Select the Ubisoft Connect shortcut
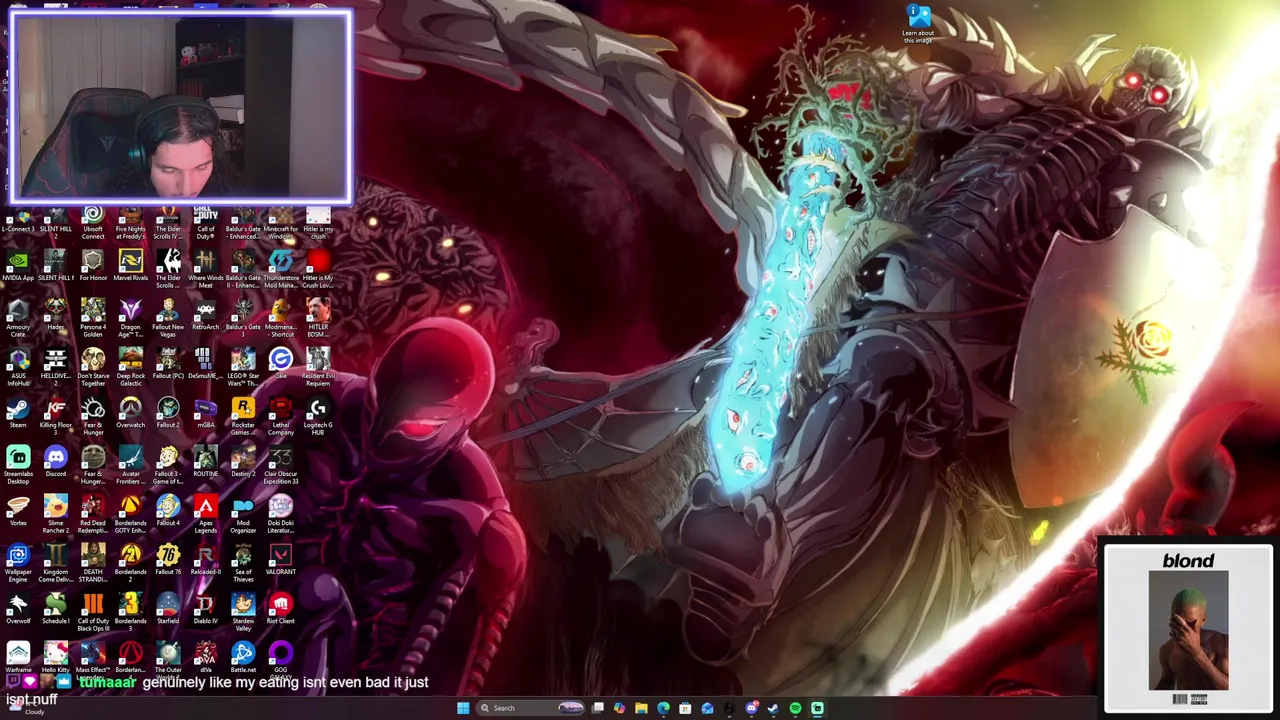 [93, 222]
